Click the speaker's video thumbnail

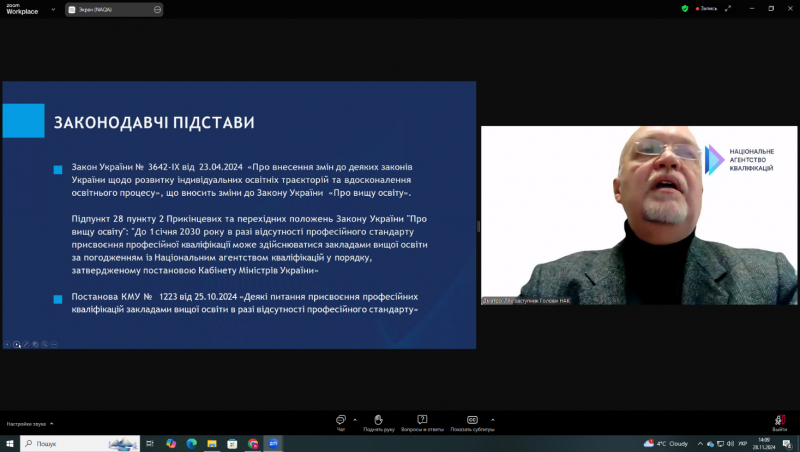tap(638, 215)
